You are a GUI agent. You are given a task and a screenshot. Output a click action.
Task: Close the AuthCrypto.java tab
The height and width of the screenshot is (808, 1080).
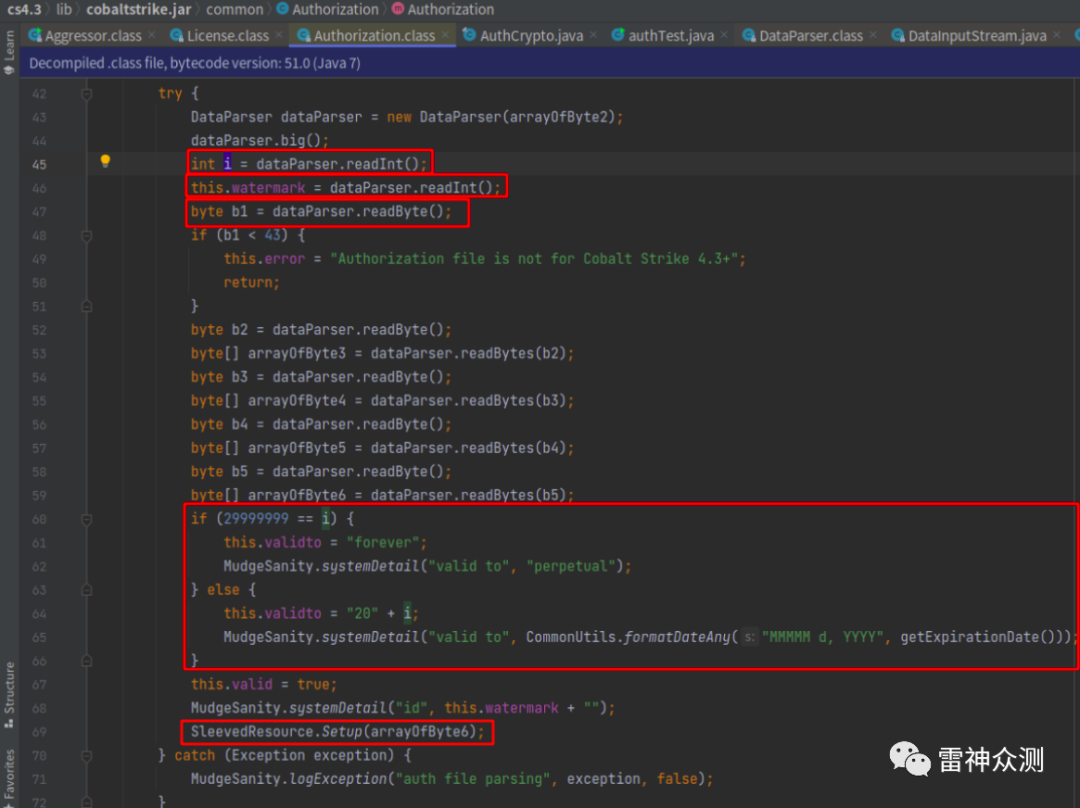point(593,34)
